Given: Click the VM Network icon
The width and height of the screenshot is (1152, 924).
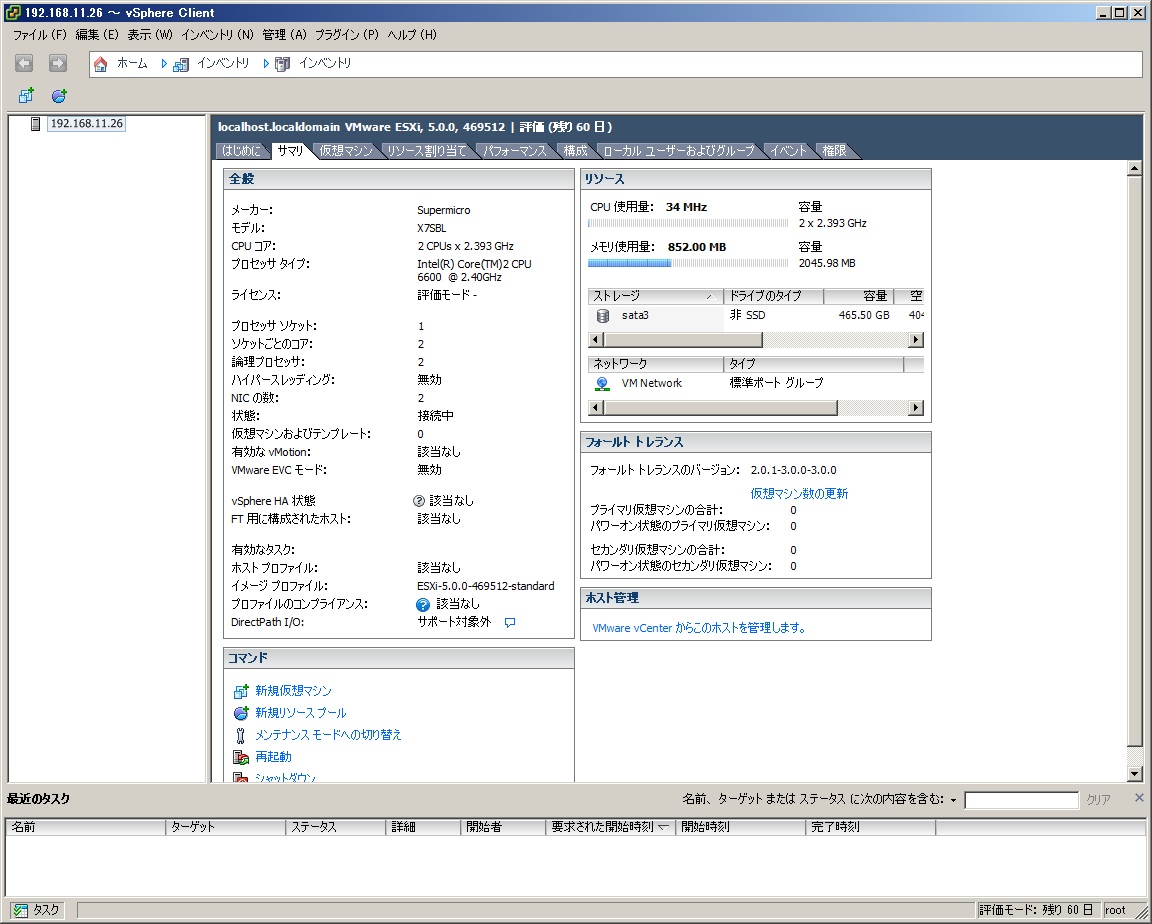Looking at the screenshot, I should [602, 383].
